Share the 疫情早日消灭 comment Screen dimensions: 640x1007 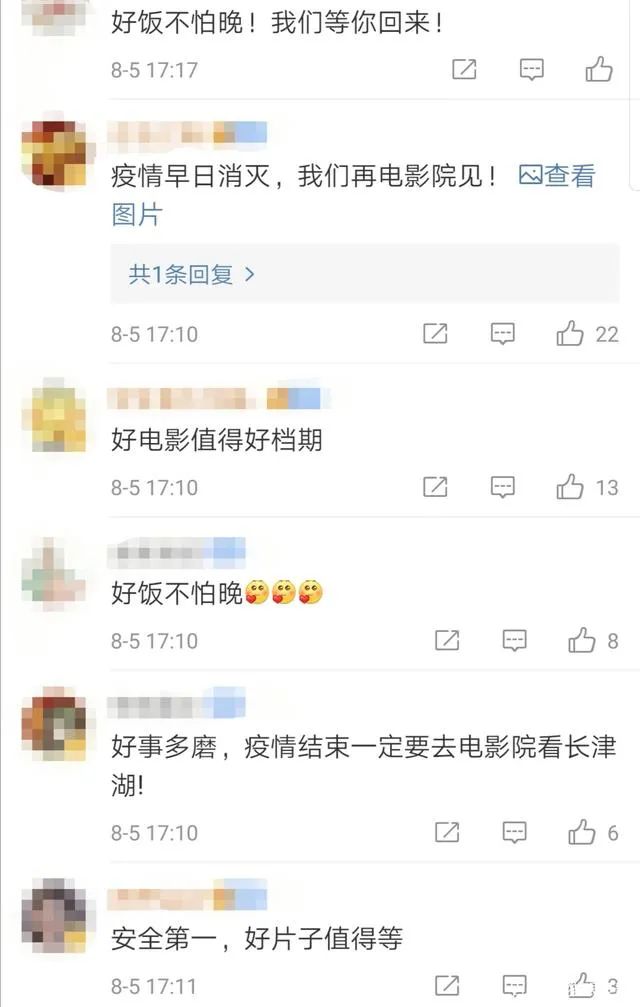[x=435, y=334]
